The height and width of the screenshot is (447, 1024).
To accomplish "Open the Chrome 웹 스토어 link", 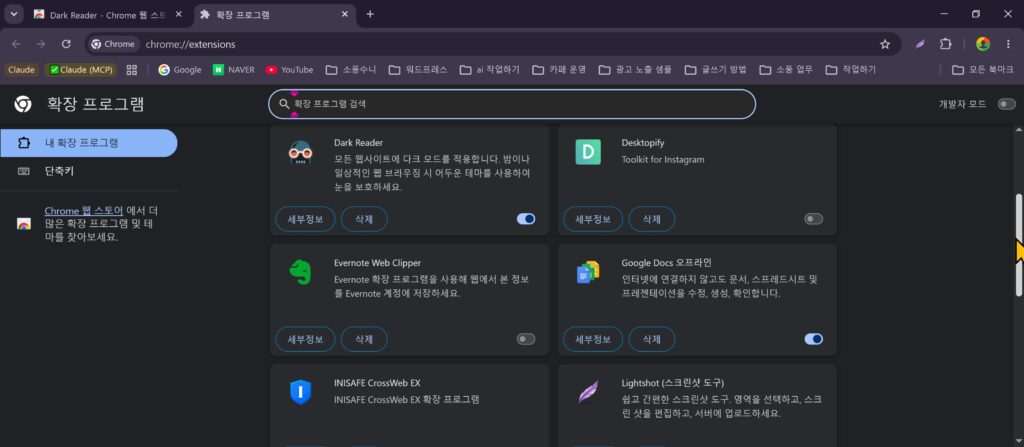I will click(x=84, y=211).
